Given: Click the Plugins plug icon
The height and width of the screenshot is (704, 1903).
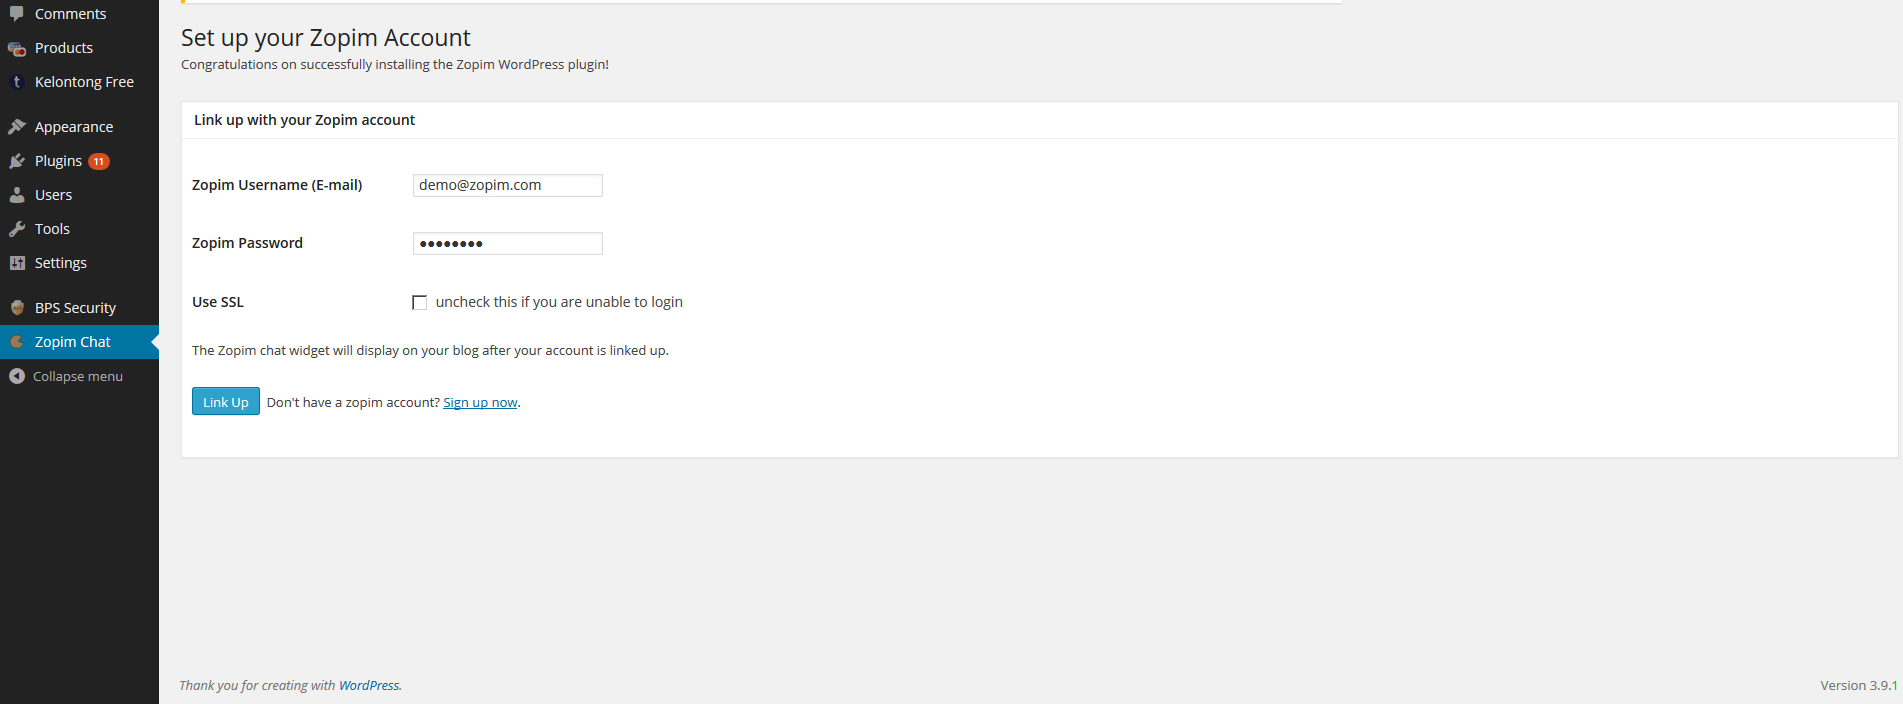Looking at the screenshot, I should tap(17, 161).
